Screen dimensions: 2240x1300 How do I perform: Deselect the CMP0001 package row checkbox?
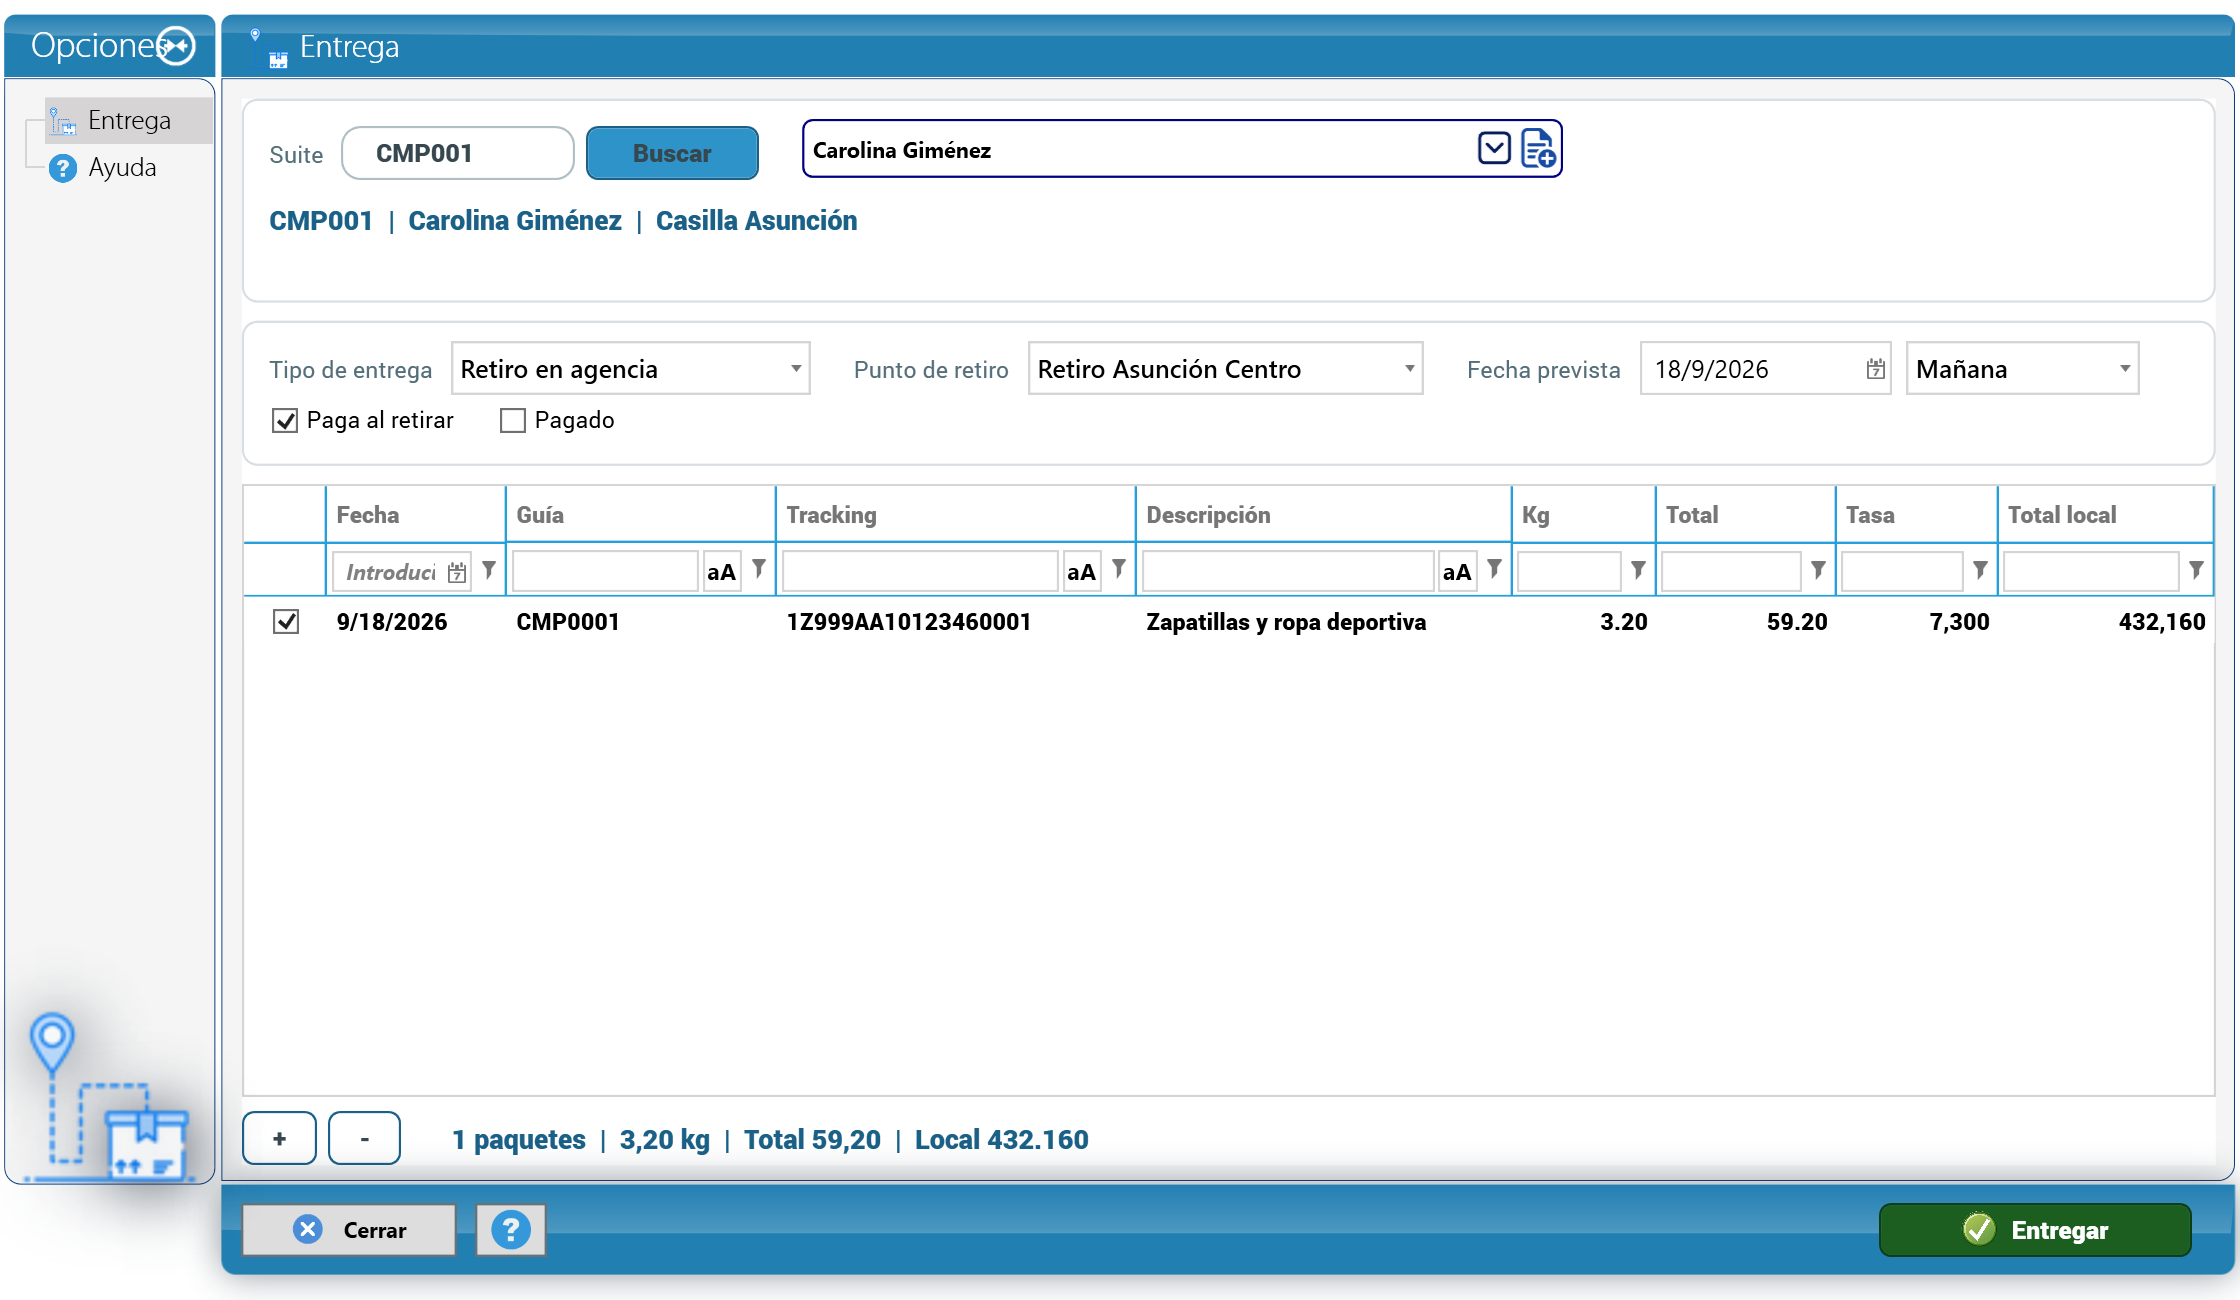point(286,622)
